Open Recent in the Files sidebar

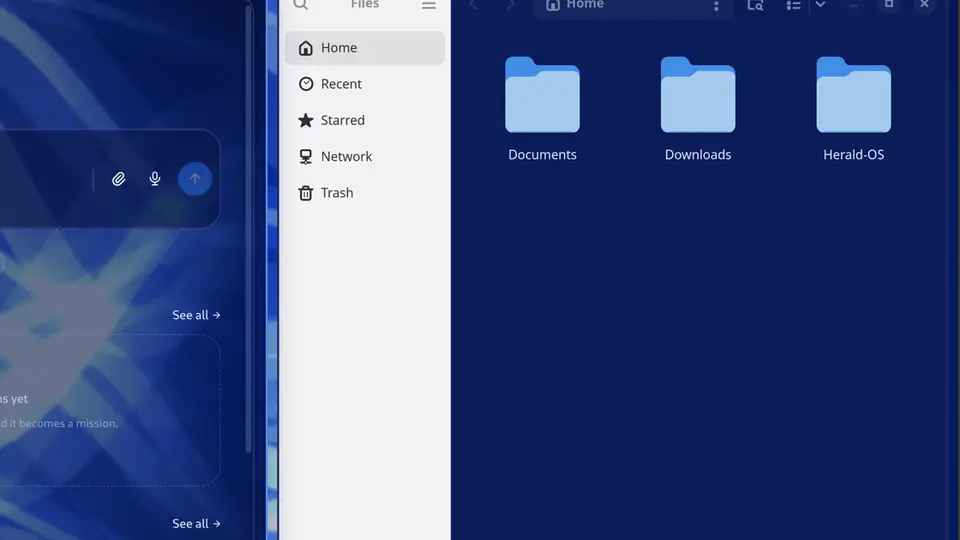tap(364, 84)
